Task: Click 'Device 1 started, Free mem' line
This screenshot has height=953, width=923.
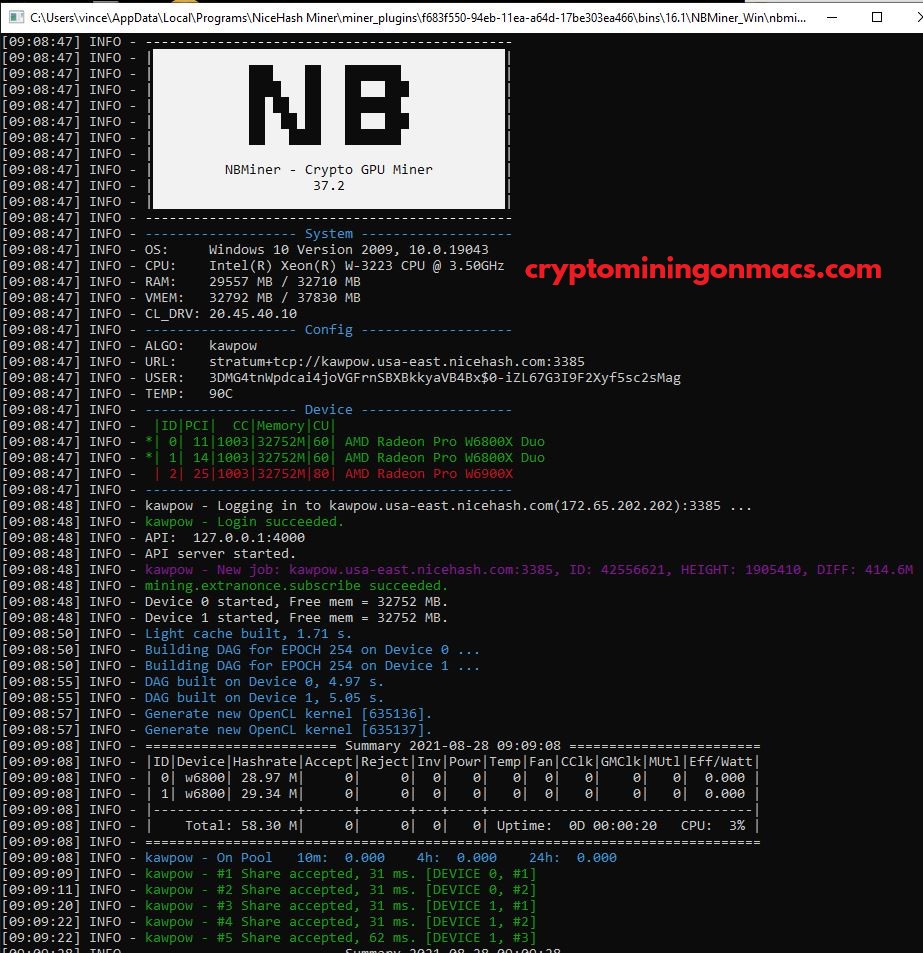Action: (x=296, y=618)
